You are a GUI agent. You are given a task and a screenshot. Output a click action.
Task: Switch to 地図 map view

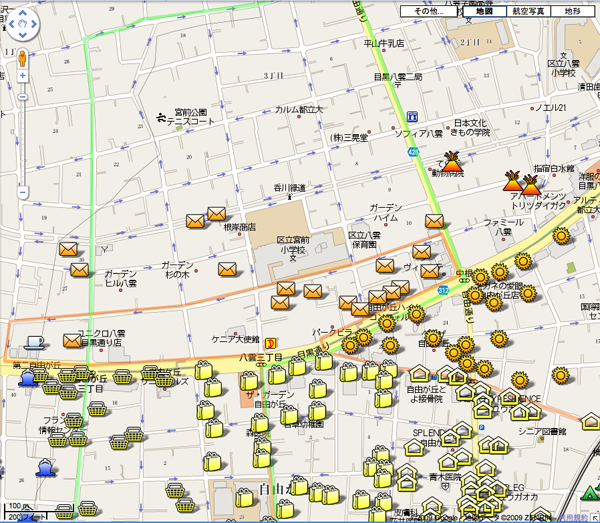484,11
